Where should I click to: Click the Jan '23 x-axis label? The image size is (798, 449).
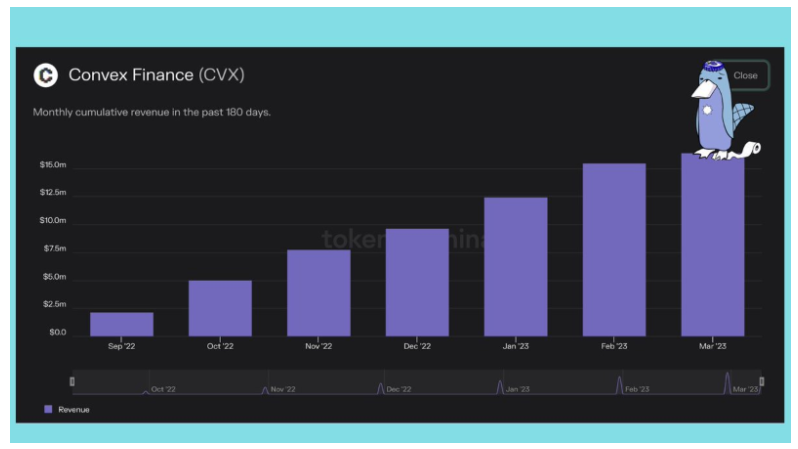point(516,346)
